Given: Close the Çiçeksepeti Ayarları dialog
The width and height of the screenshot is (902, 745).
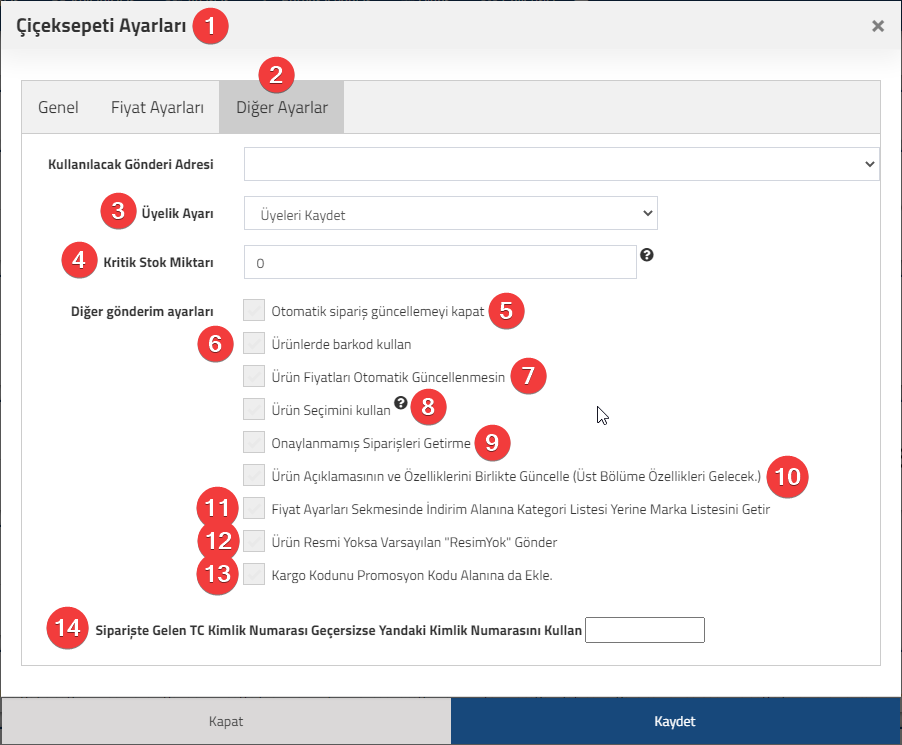Looking at the screenshot, I should (x=877, y=26).
